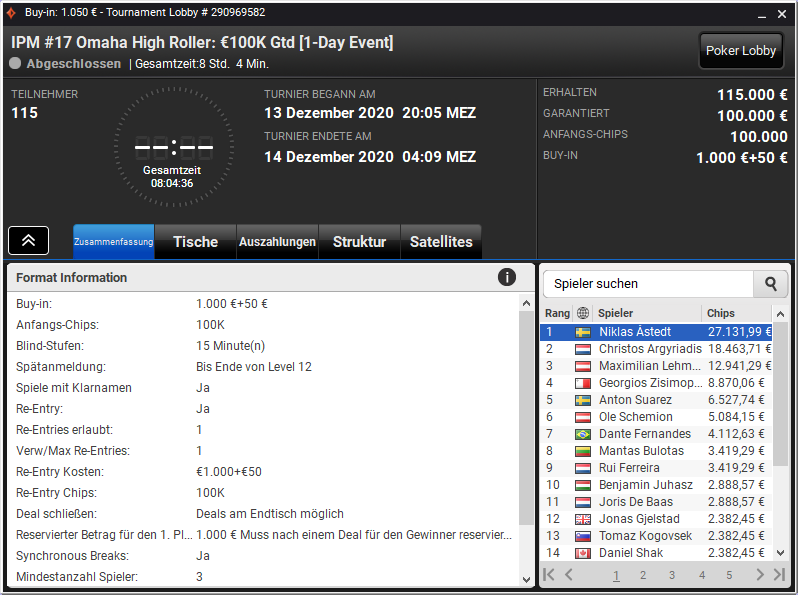The height and width of the screenshot is (595, 798).
Task: Select player row Christos Argyriadis
Action: (656, 349)
